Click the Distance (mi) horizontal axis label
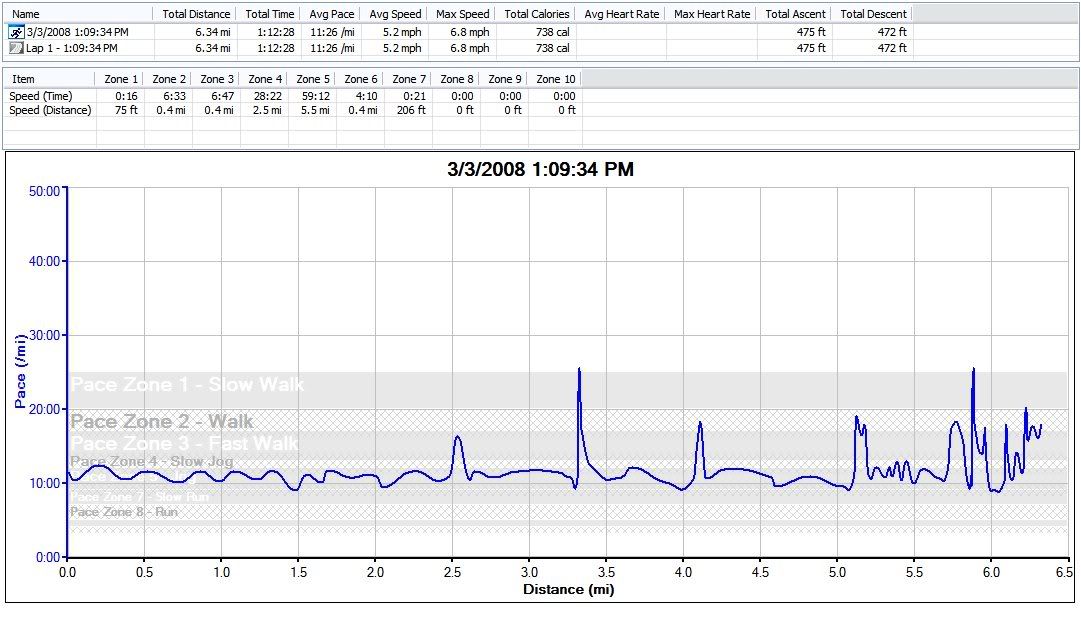 point(568,589)
